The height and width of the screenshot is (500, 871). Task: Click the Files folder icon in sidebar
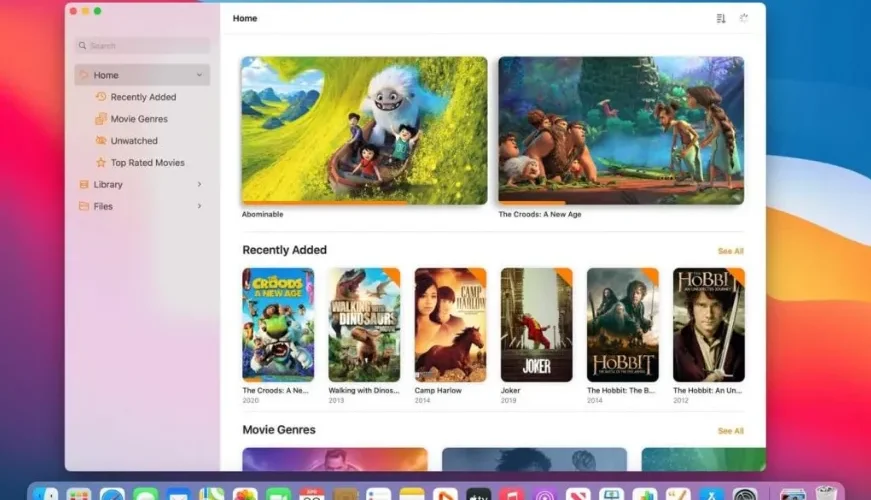(x=84, y=206)
